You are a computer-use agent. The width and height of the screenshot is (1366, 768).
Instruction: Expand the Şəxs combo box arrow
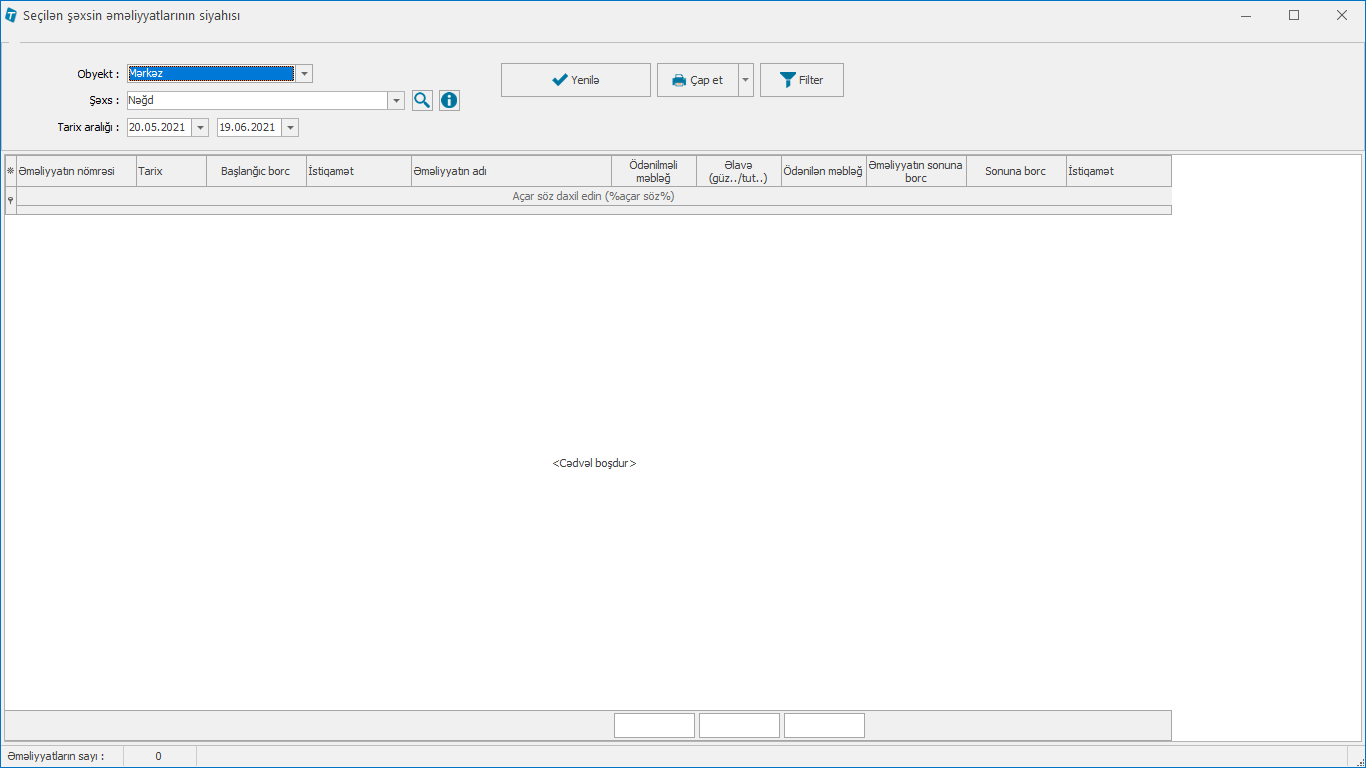pos(396,100)
